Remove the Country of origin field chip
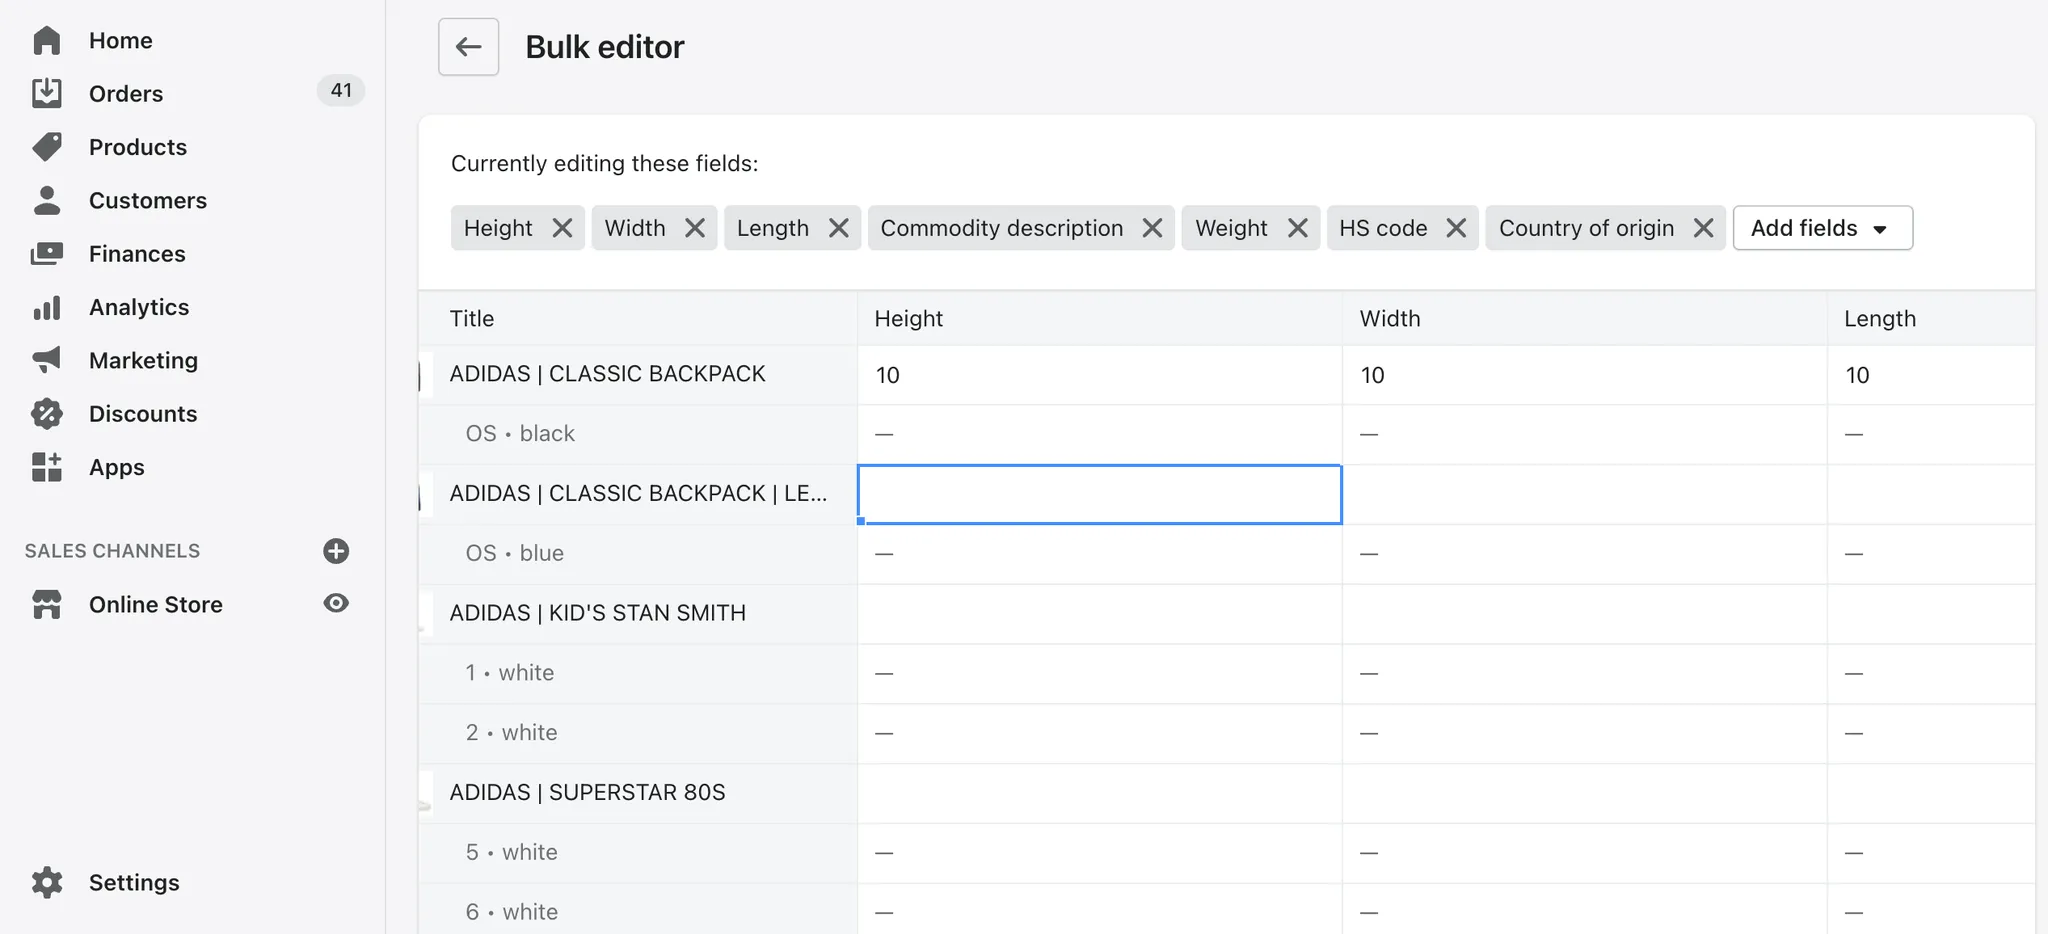The width and height of the screenshot is (2048, 934). tap(1703, 228)
